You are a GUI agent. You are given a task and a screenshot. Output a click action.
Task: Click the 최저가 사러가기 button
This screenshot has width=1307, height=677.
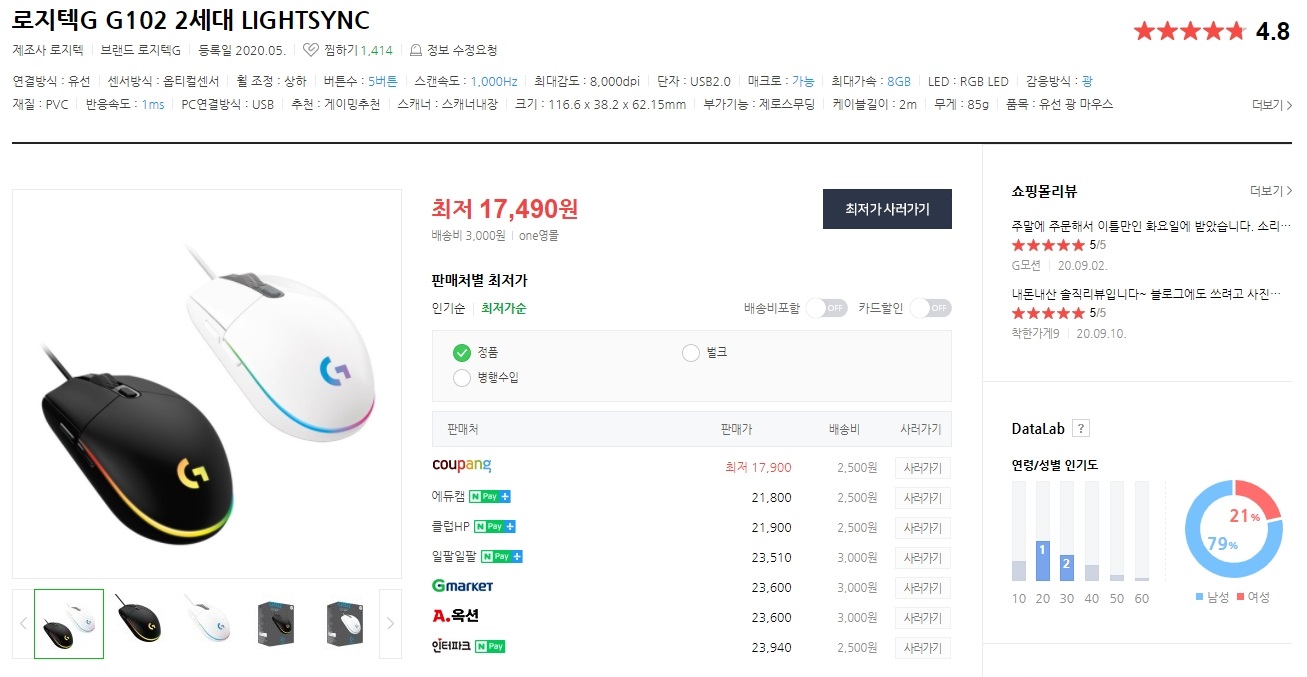click(887, 209)
